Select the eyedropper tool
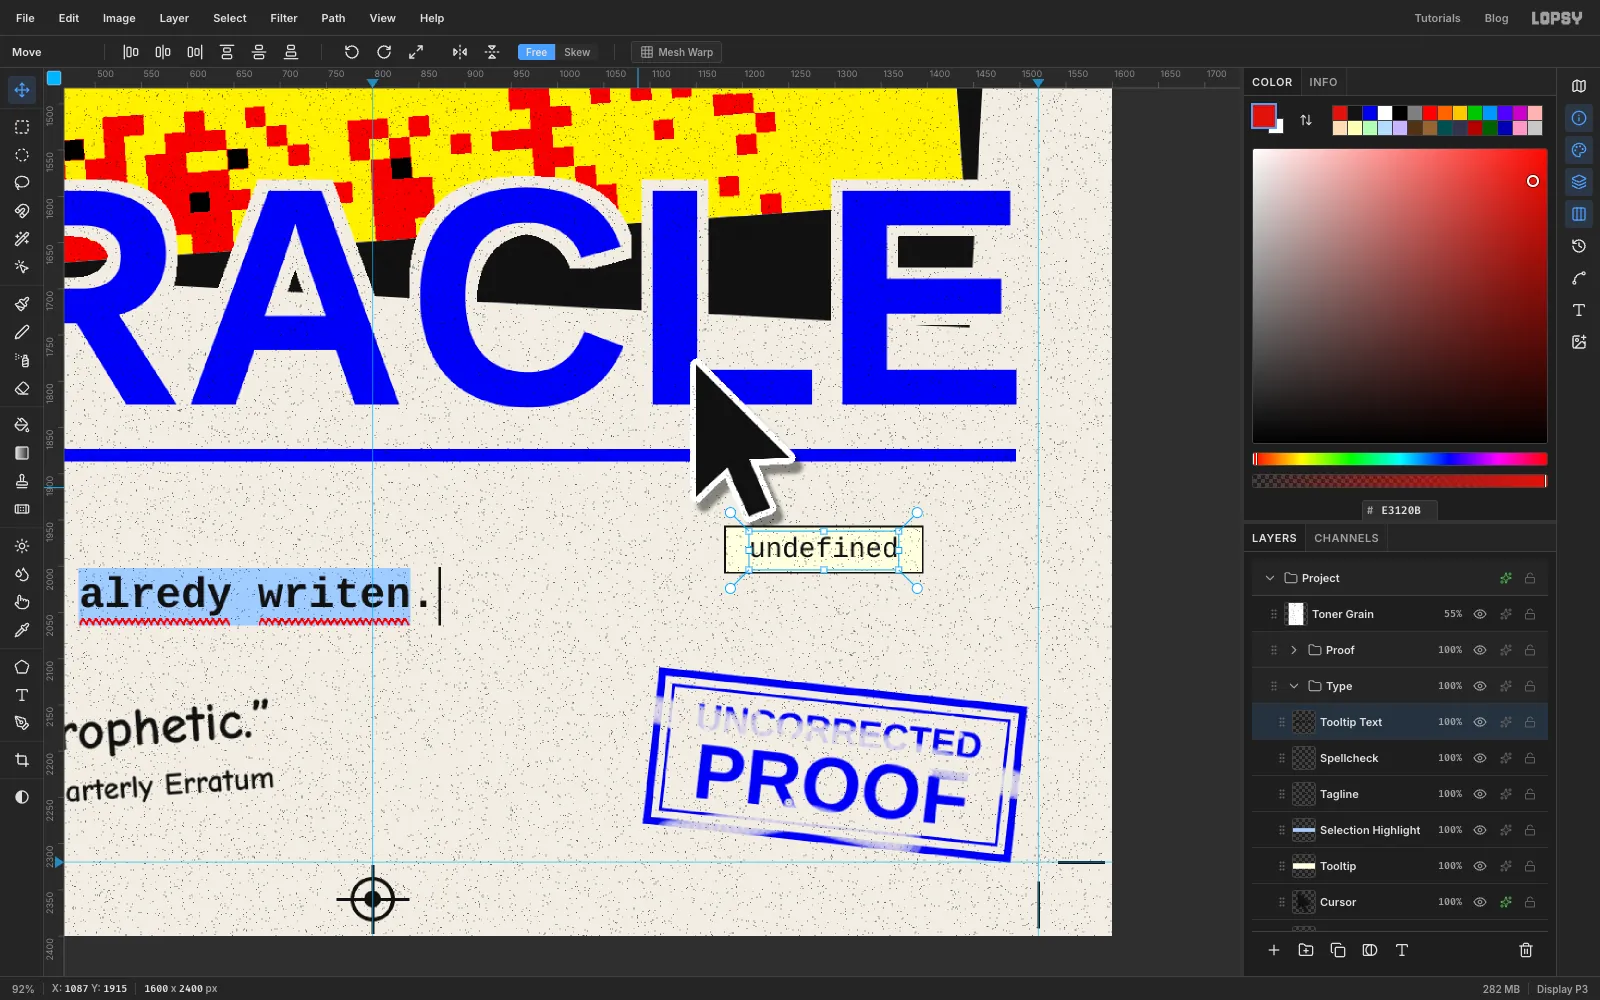The height and width of the screenshot is (1000, 1600). pos(22,630)
